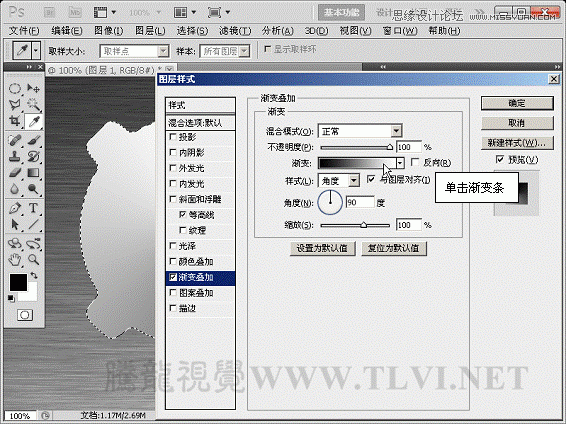566x424 pixels.
Task: Click the gradient bar to edit gradient
Action: pos(357,163)
